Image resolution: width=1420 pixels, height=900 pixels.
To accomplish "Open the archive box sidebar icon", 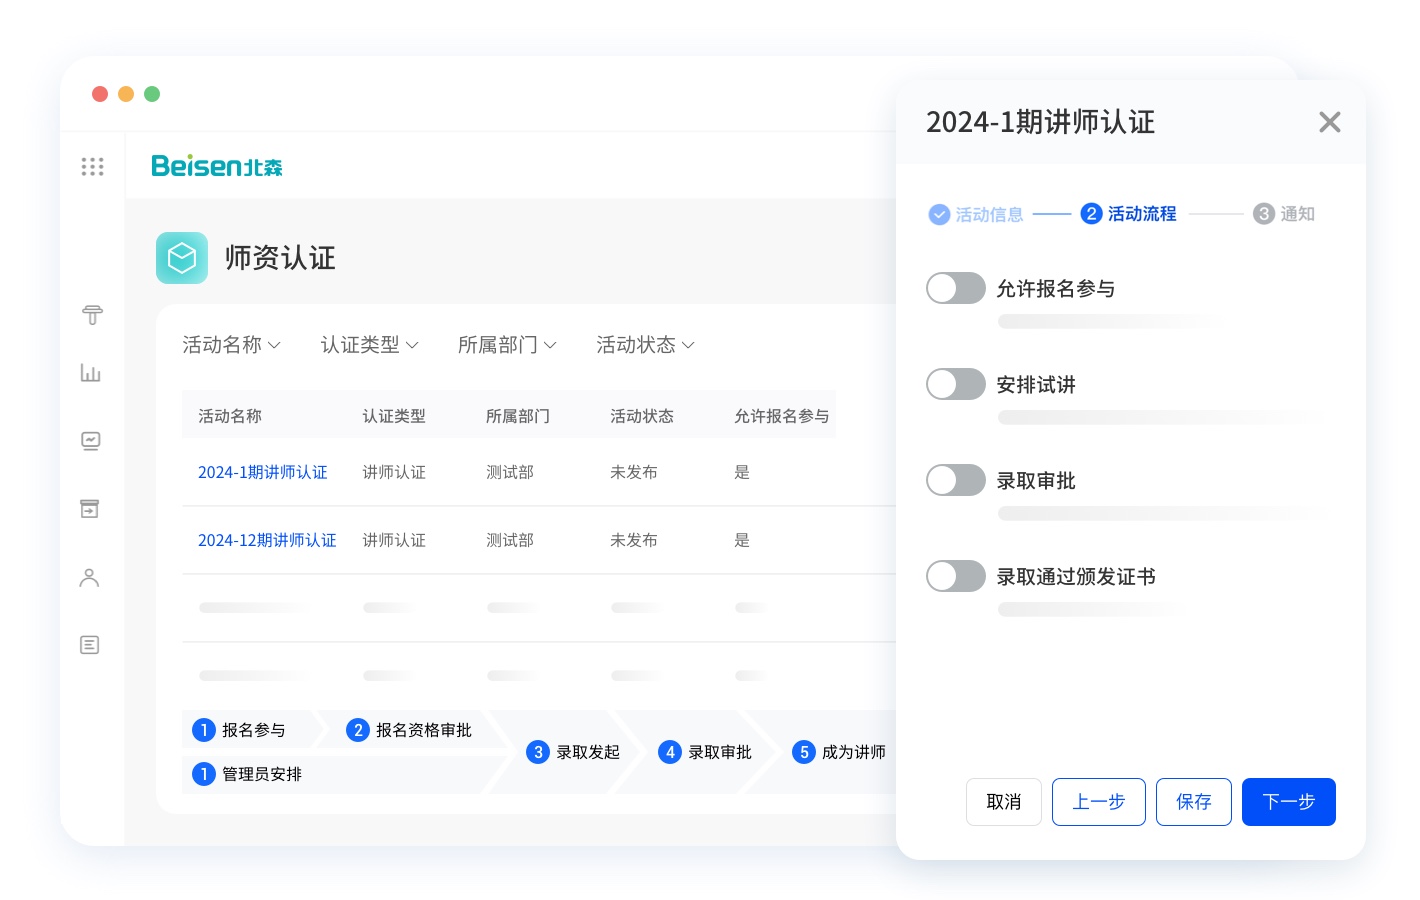I will point(90,509).
